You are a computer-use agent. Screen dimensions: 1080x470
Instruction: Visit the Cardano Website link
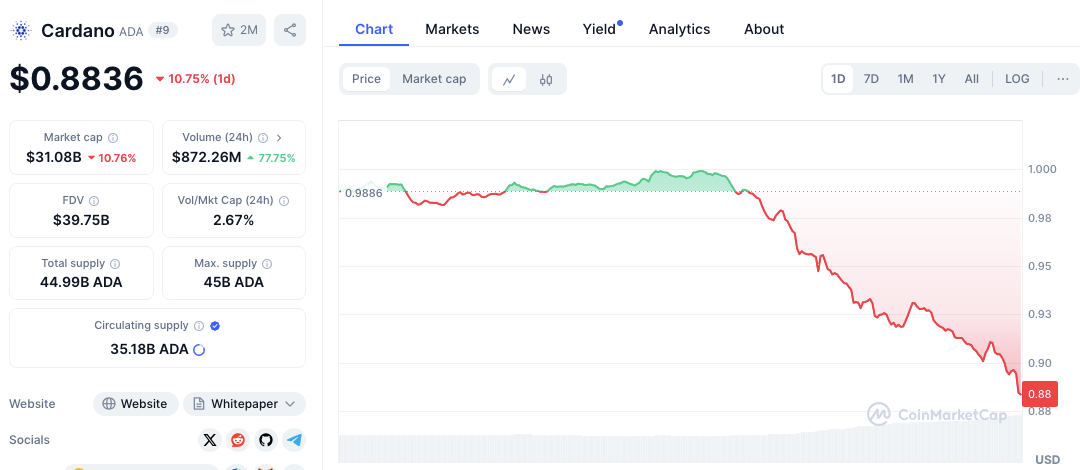[135, 404]
